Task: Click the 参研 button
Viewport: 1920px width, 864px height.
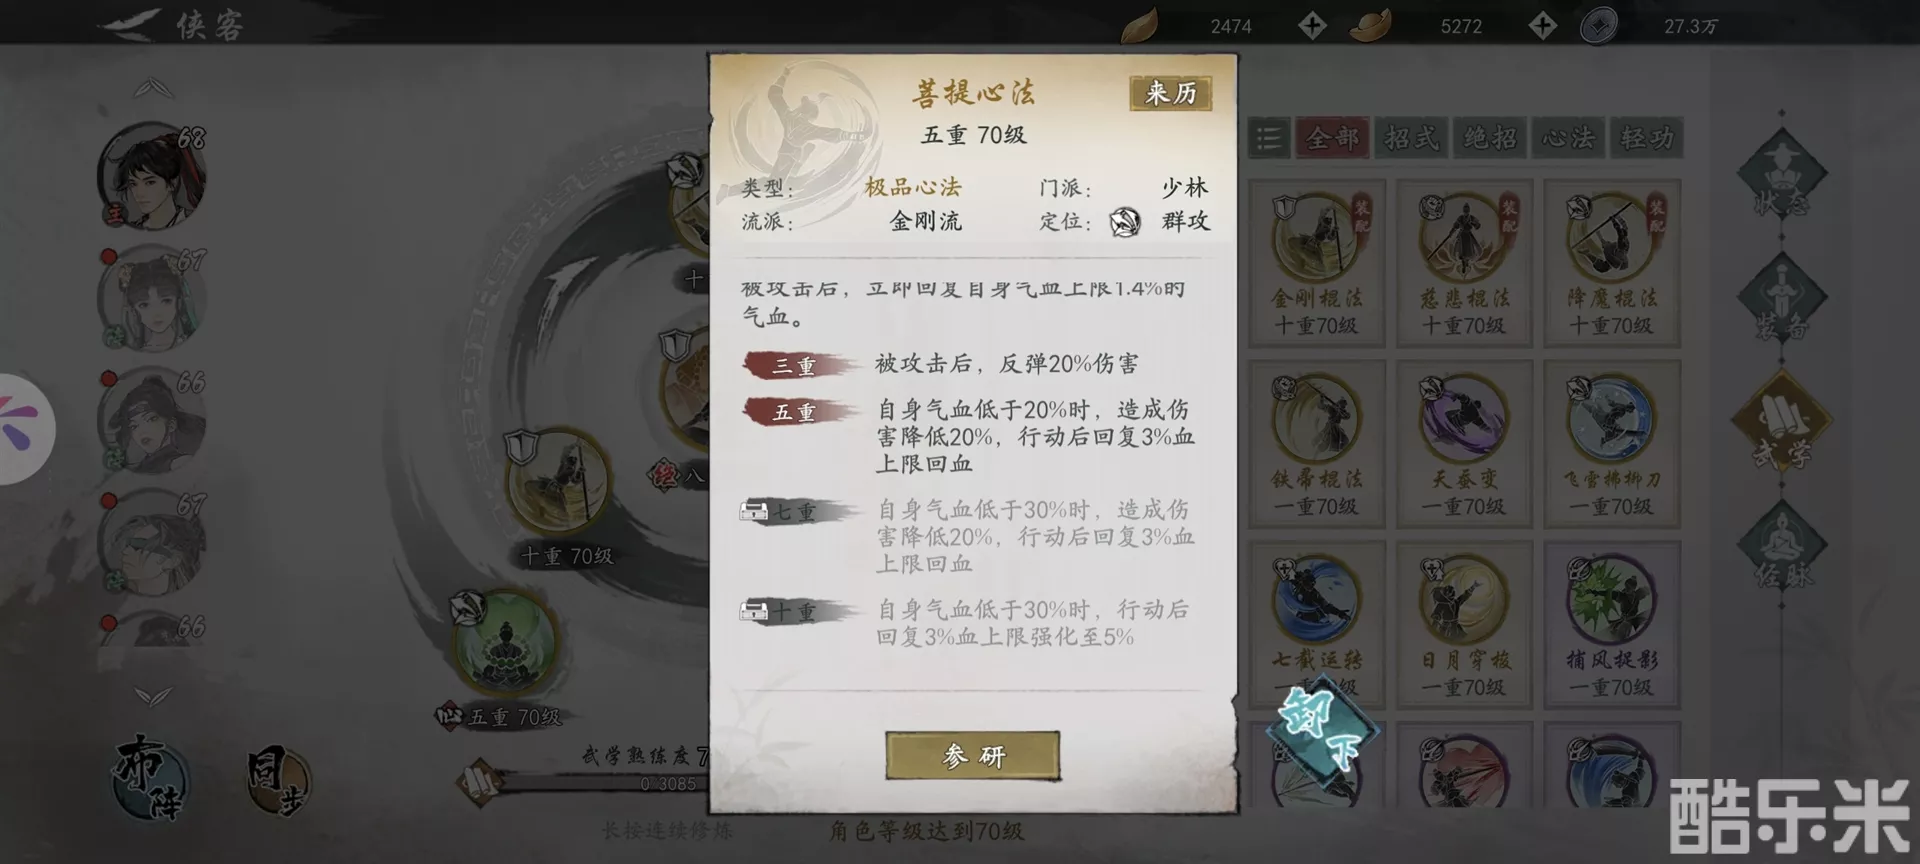Action: coord(972,755)
